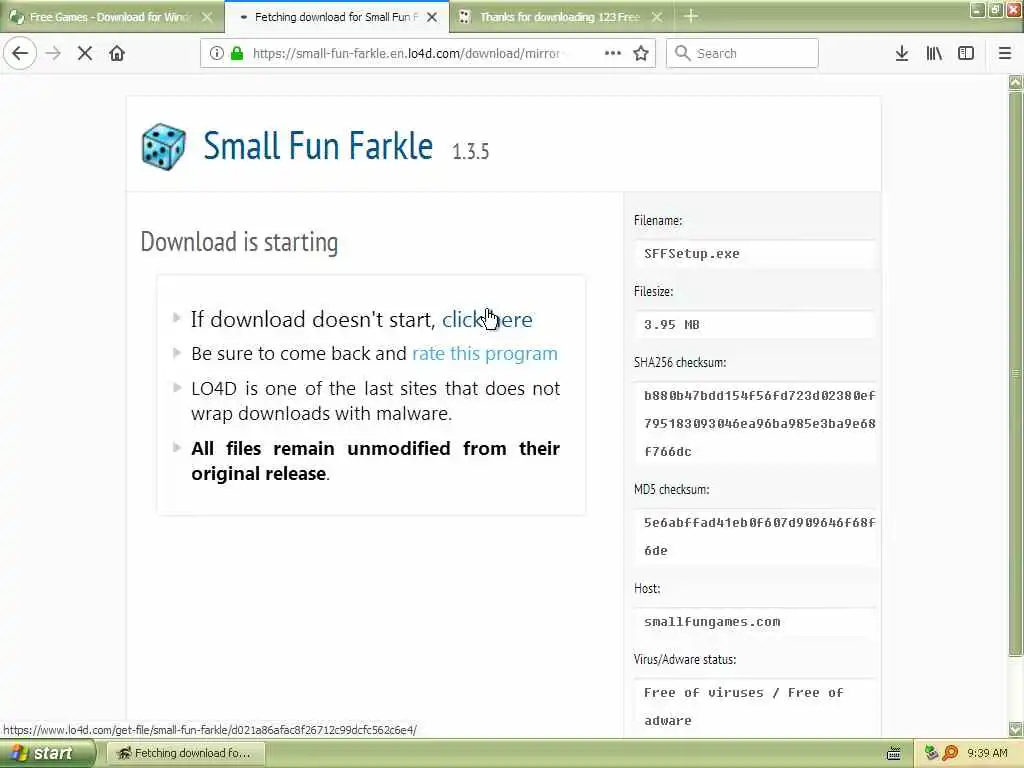
Task: Open page actions three-dot menu
Action: coord(613,54)
